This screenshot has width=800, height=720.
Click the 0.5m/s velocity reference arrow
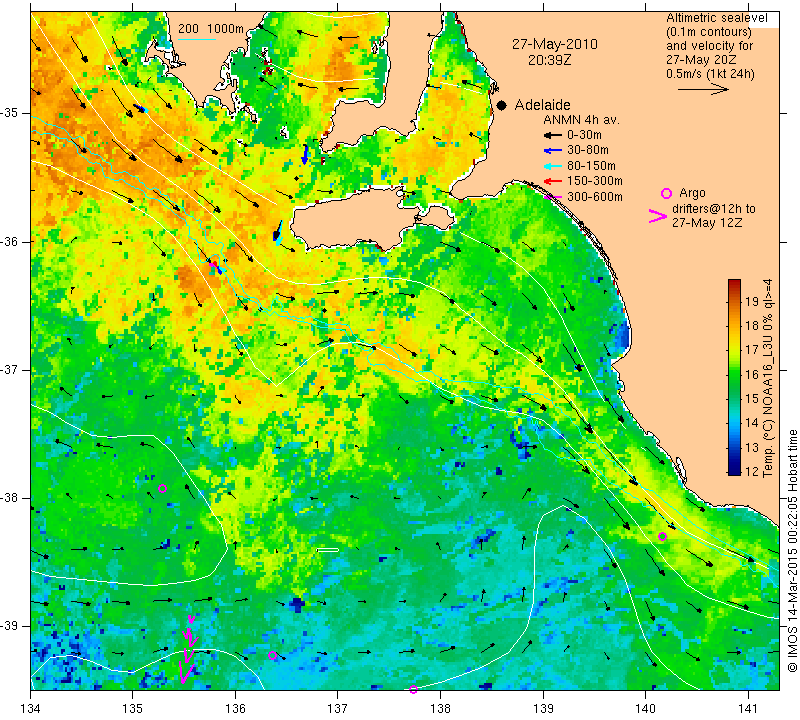pyautogui.click(x=703, y=89)
